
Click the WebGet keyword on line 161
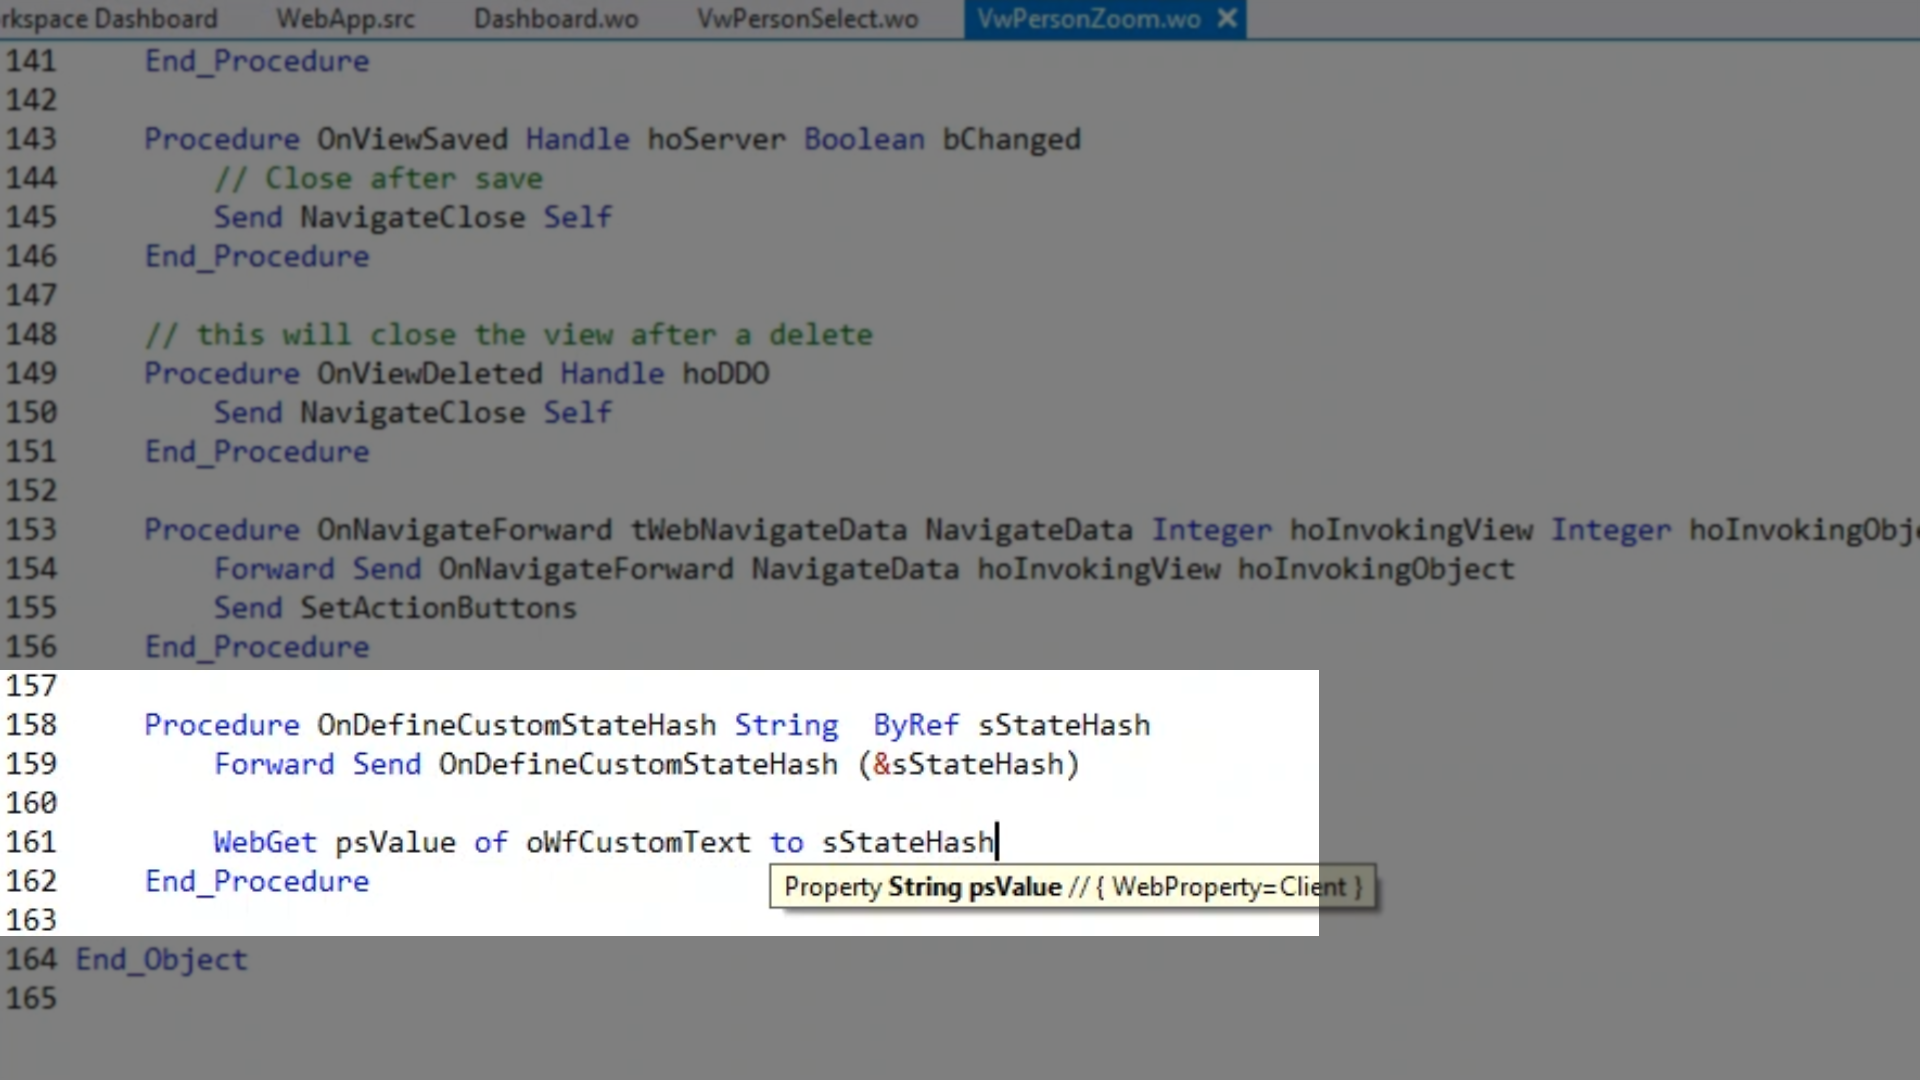[264, 842]
